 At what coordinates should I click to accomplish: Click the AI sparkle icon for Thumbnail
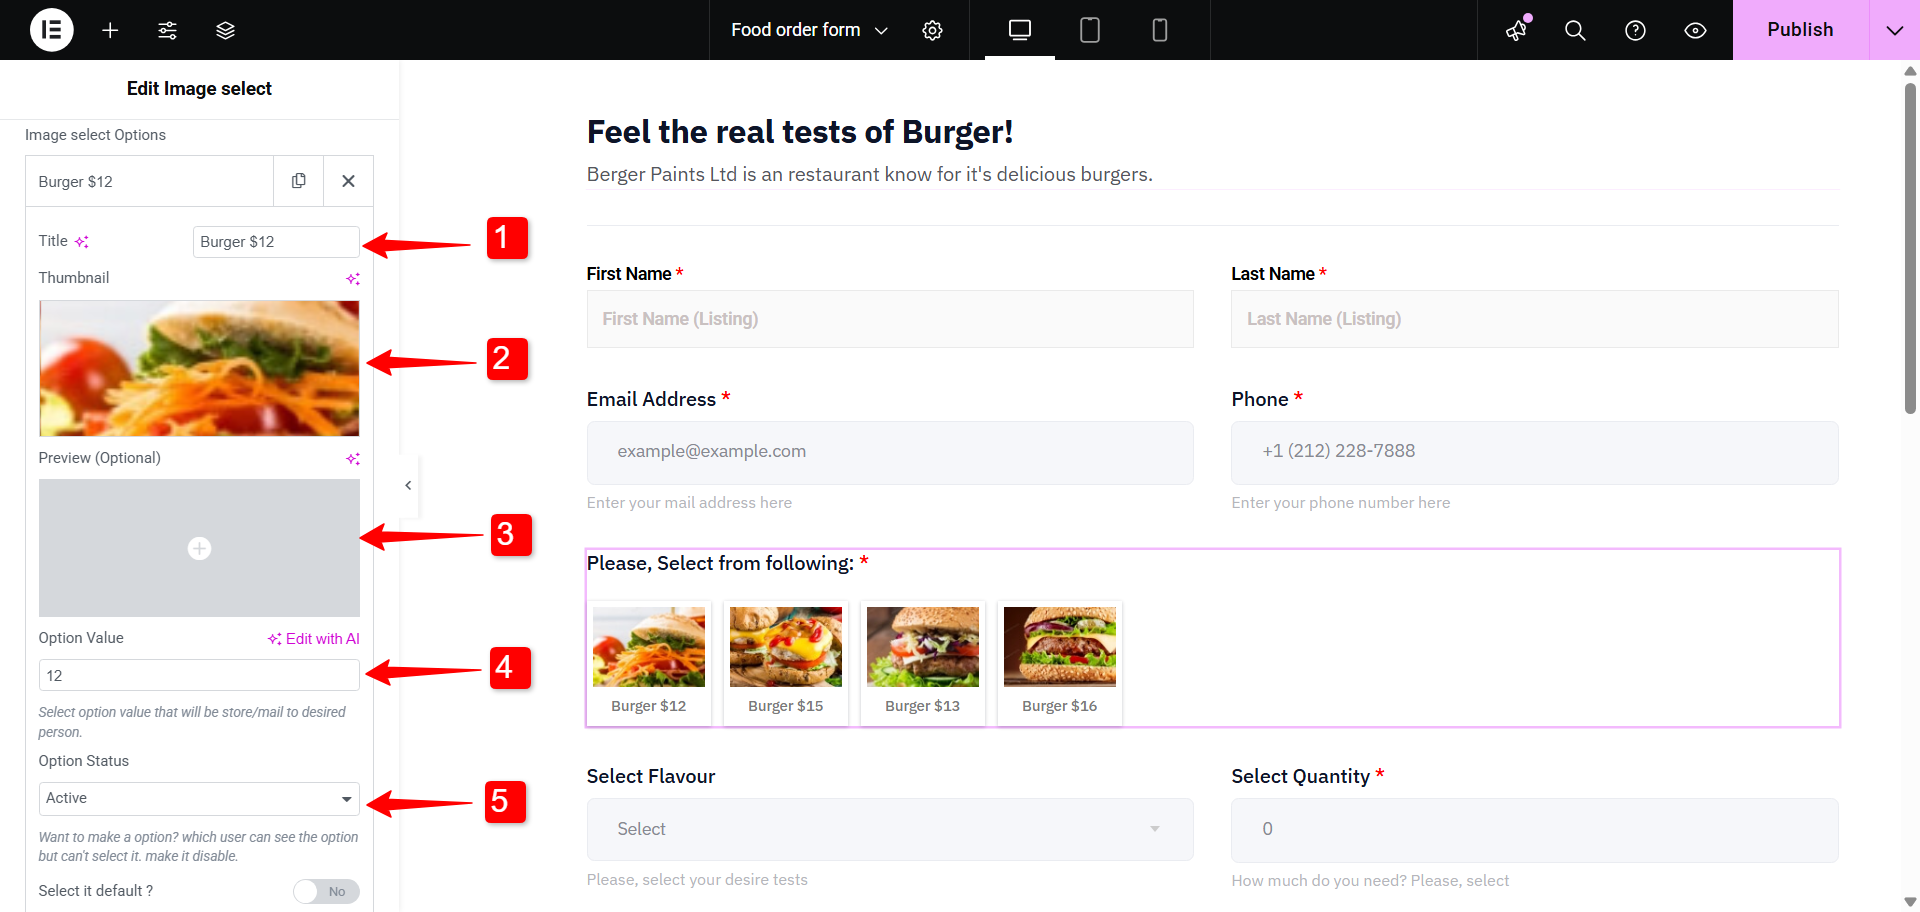(352, 279)
